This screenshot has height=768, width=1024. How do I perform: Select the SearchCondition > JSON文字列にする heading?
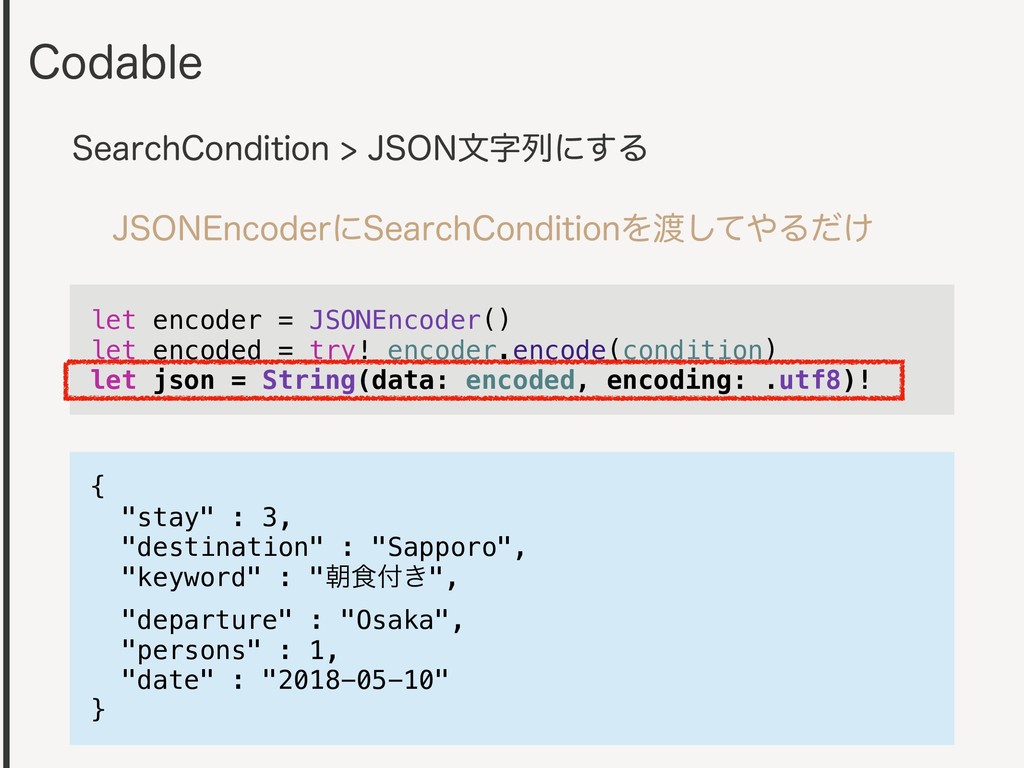360,148
